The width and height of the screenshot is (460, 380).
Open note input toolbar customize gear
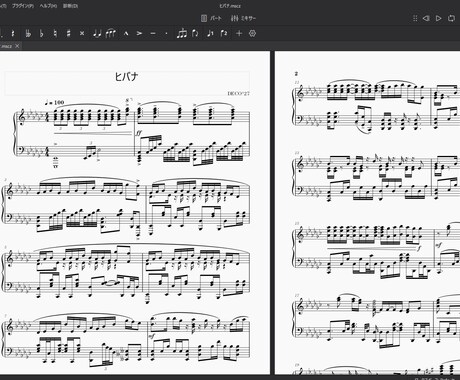click(x=252, y=33)
